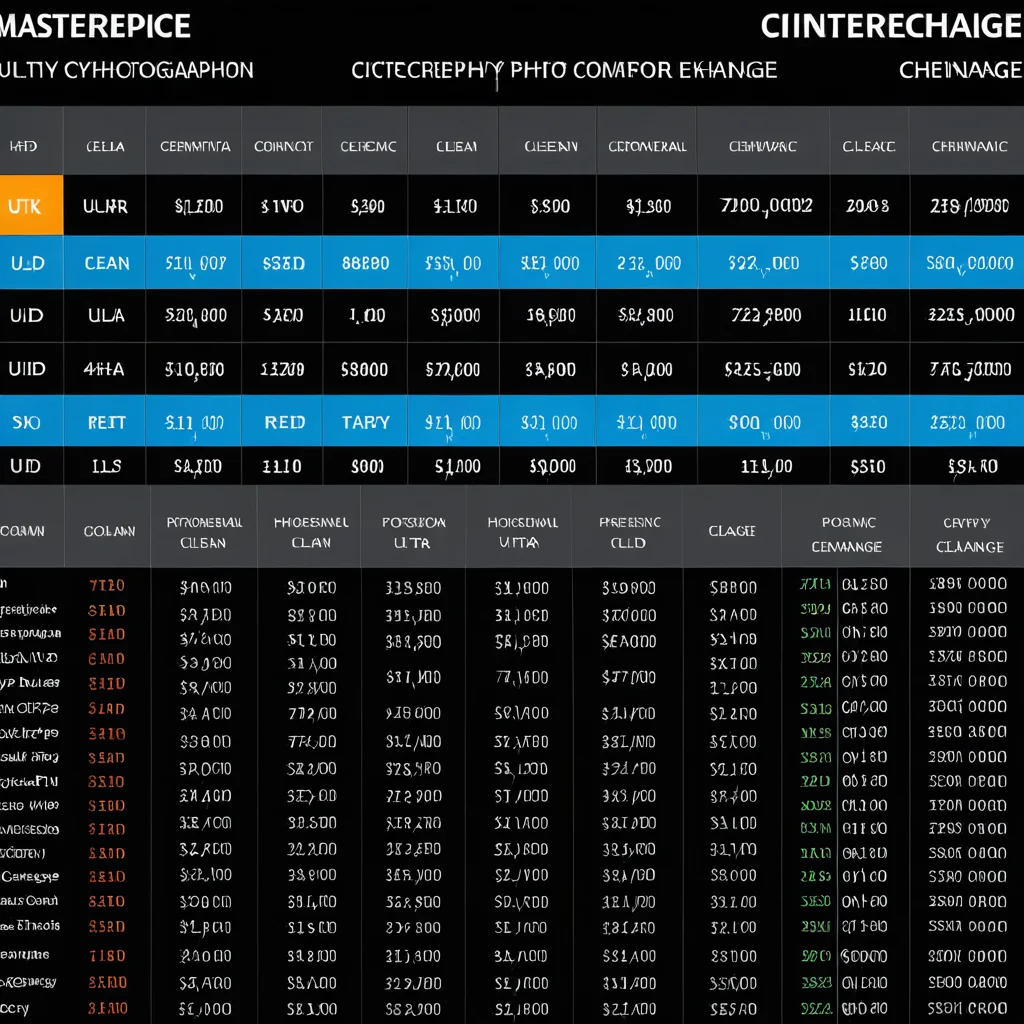
Task: Select the "RED" cell in the SIO row
Action: pyautogui.click(x=284, y=422)
